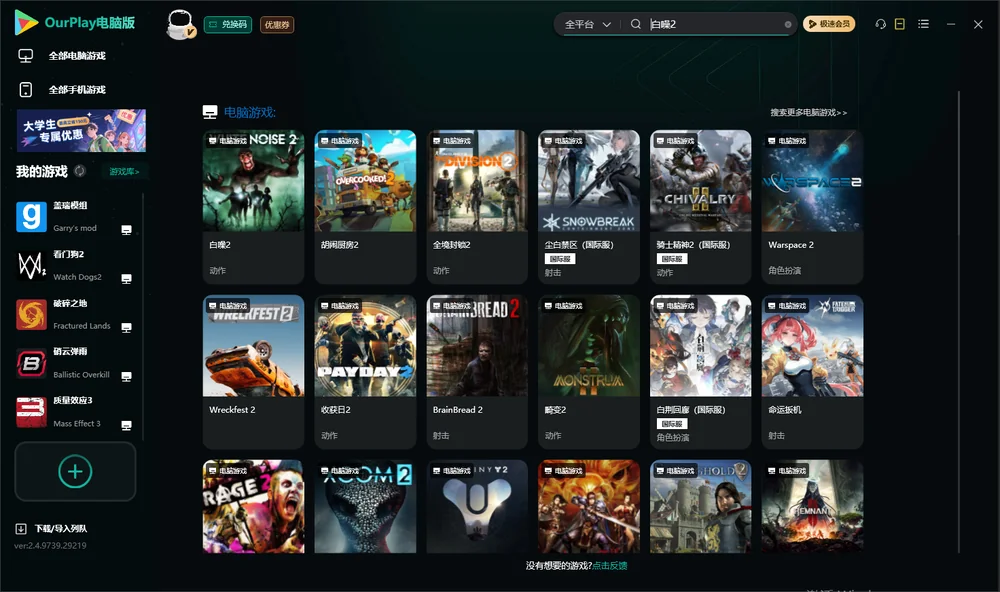Click the download icon next to 下载/导入列队
Screen dimensions: 1000x592
click(21, 528)
